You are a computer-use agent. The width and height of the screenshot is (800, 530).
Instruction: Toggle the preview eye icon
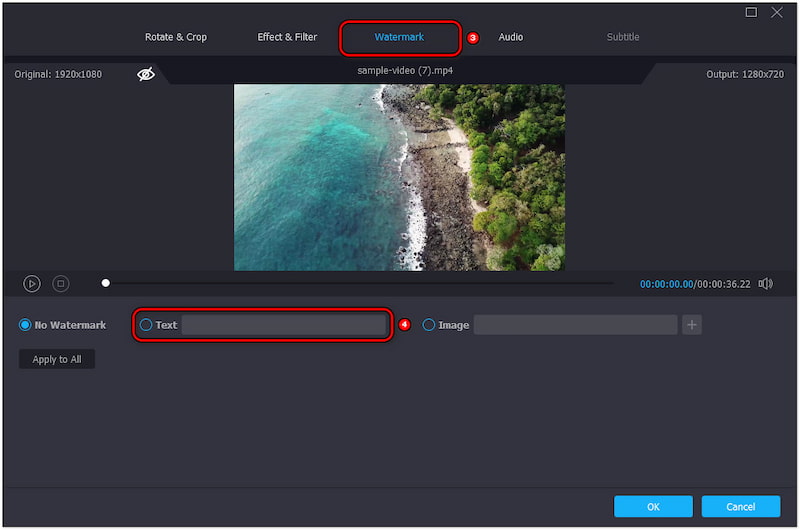pos(146,74)
